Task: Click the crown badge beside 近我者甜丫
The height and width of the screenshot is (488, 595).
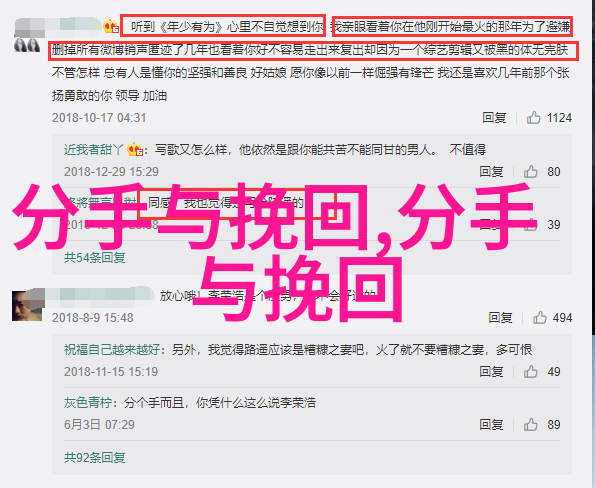Action: [135, 150]
